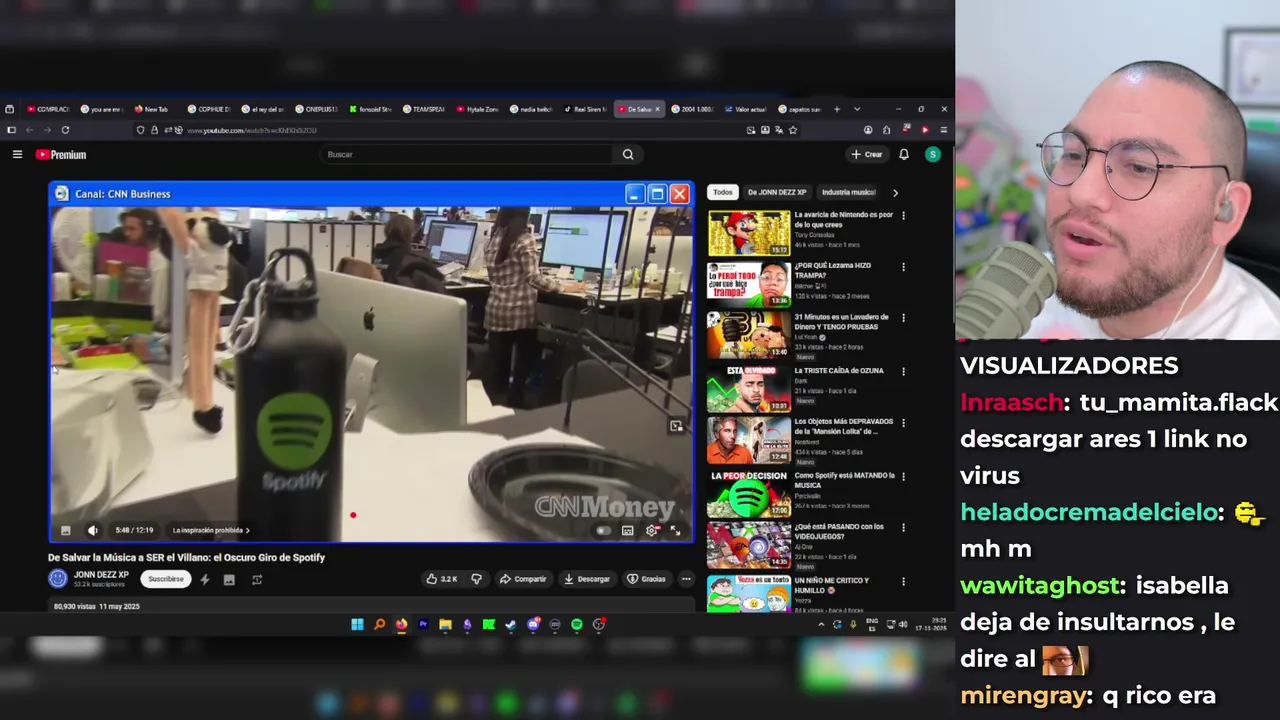Open '31 Minutos es un Lavadero' thumbnail
The height and width of the screenshot is (720, 1280).
click(x=749, y=336)
